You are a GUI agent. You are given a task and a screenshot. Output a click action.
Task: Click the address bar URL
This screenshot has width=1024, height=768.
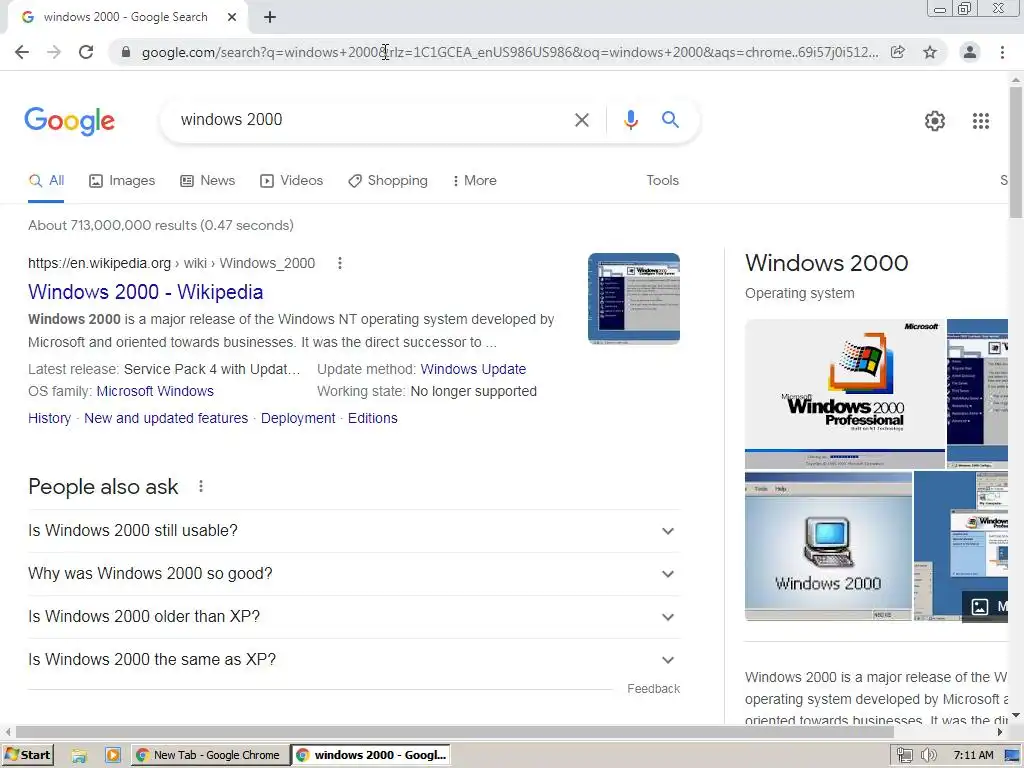pos(509,52)
